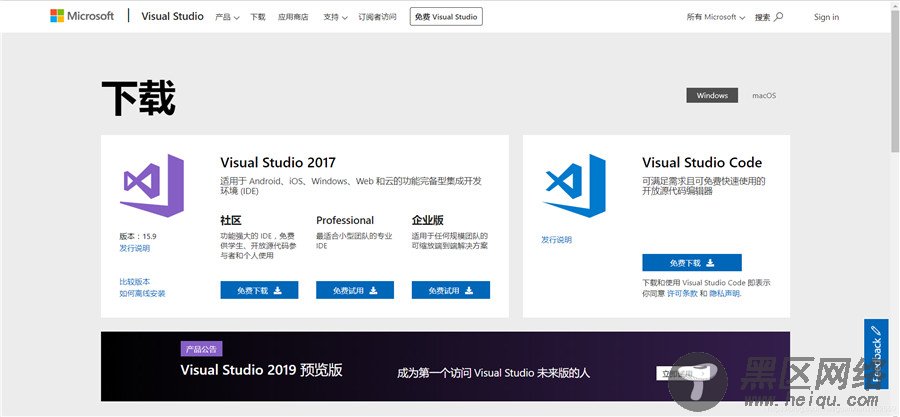Click download arrow icon on Professional 免费试用 button
This screenshot has height=417, width=900.
click(x=373, y=290)
